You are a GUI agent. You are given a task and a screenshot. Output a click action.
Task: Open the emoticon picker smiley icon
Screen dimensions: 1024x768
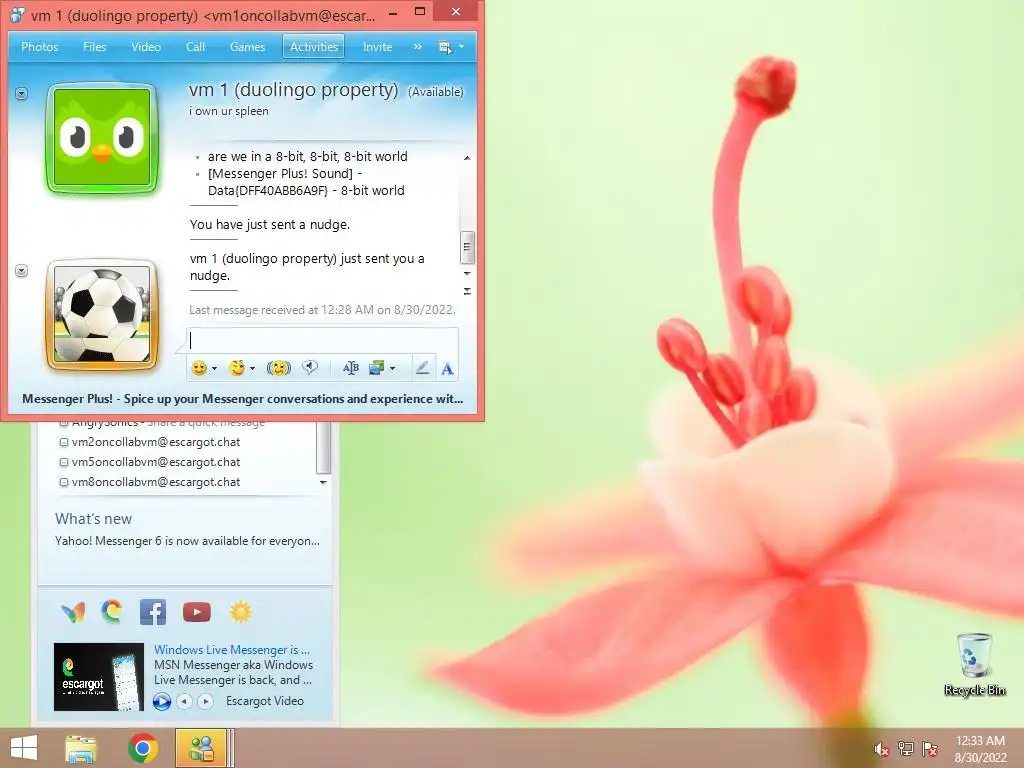[x=199, y=368]
